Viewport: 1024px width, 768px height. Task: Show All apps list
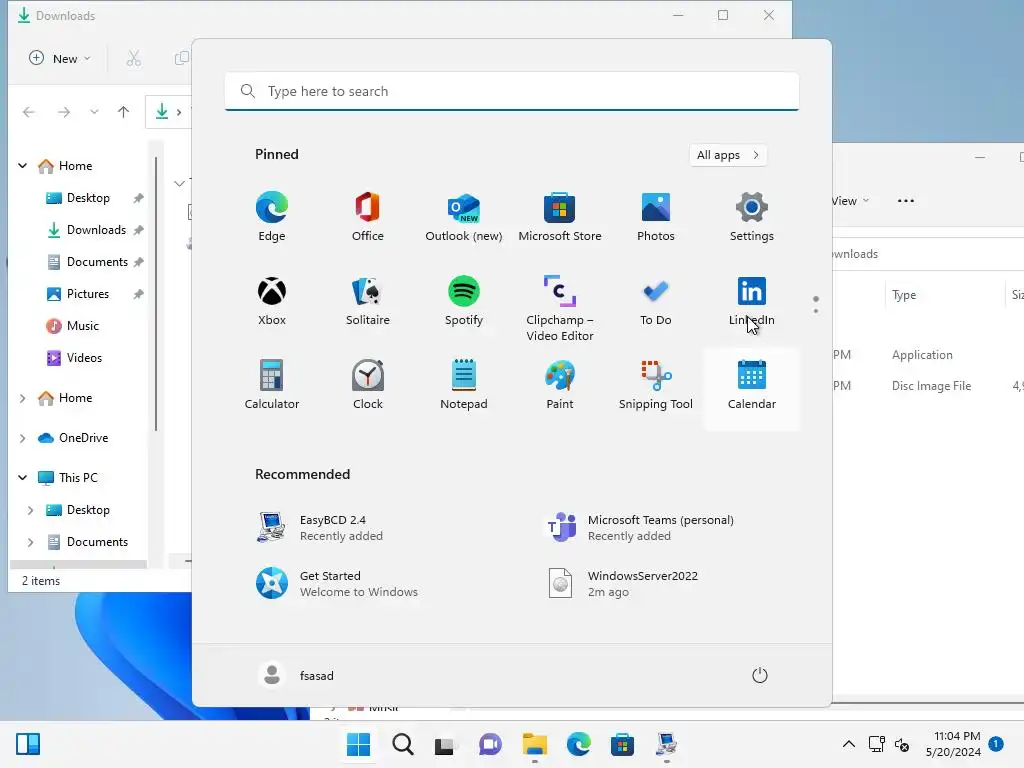coord(728,155)
